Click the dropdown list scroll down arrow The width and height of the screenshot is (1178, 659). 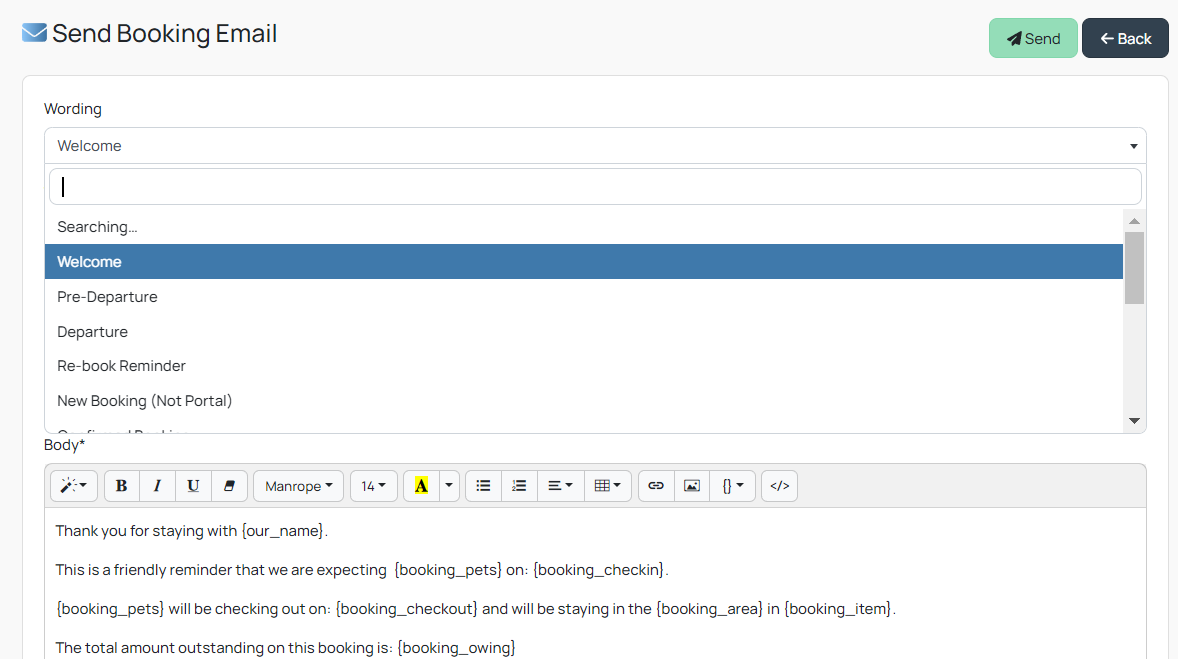(1134, 421)
